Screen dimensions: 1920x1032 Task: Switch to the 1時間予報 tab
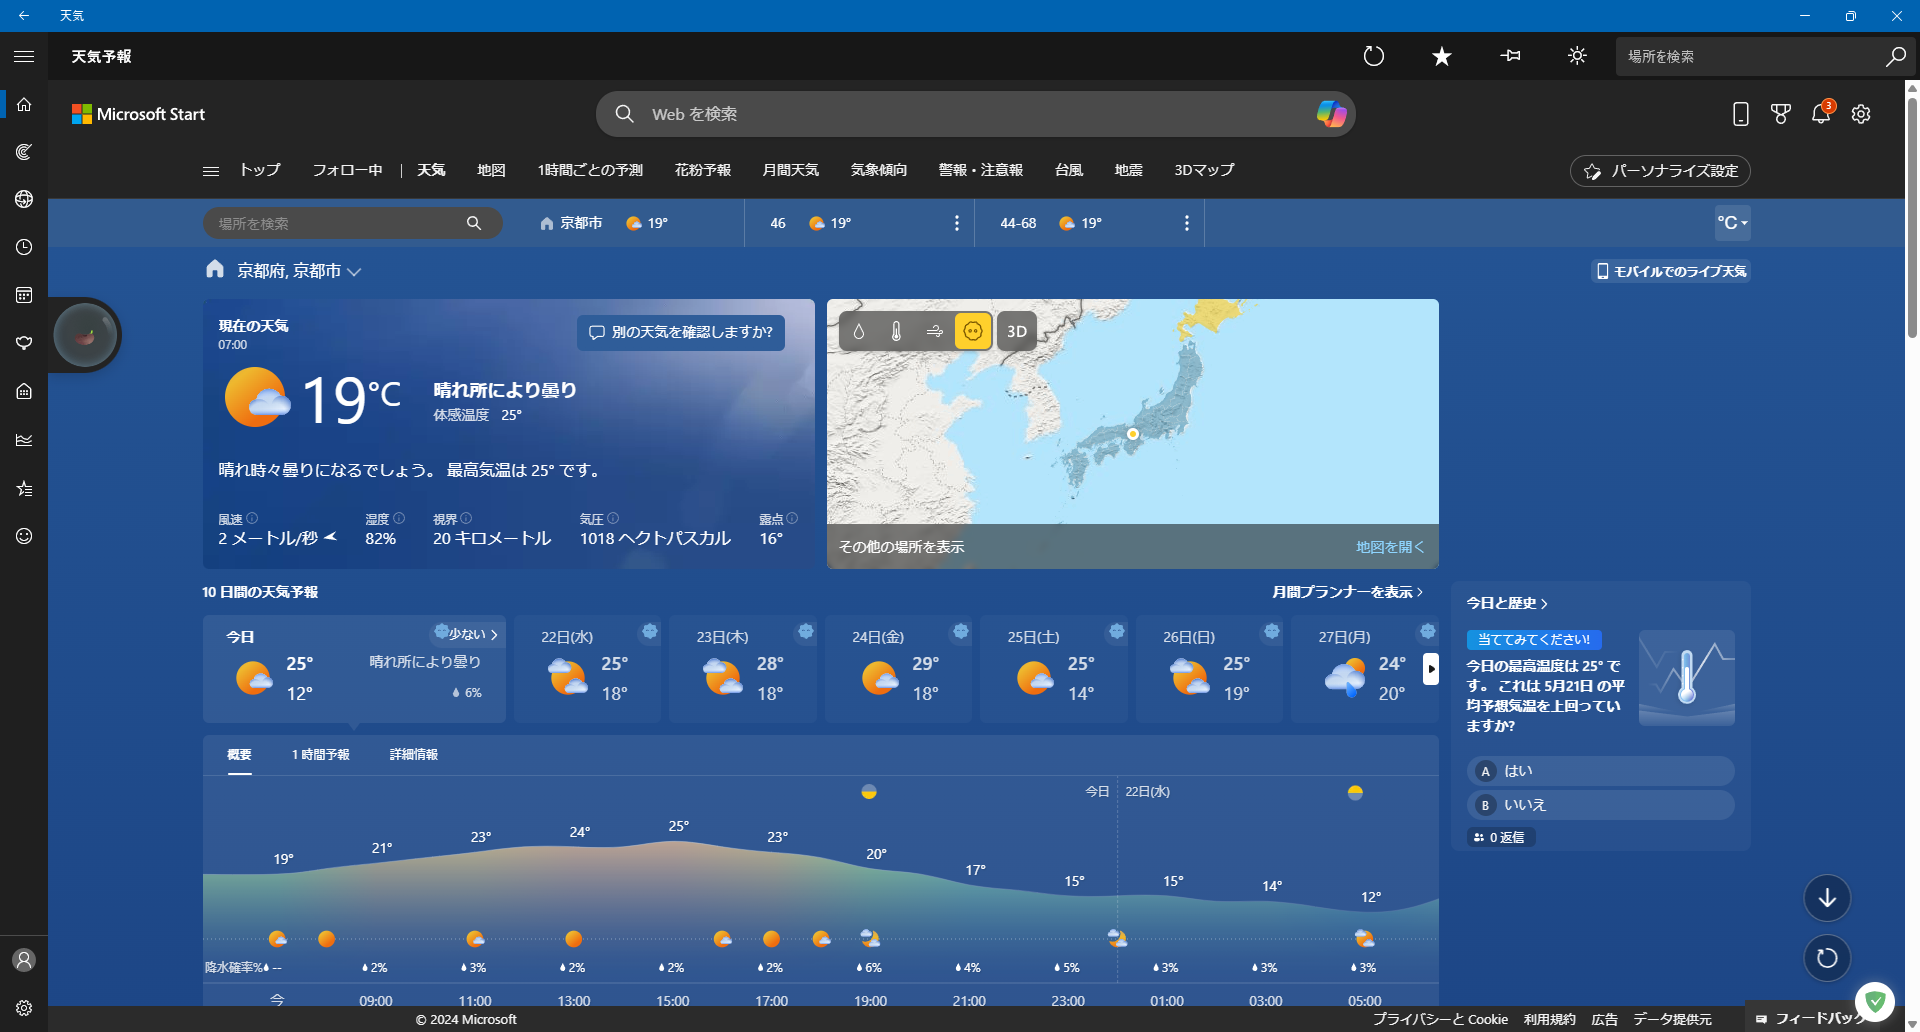click(x=320, y=755)
